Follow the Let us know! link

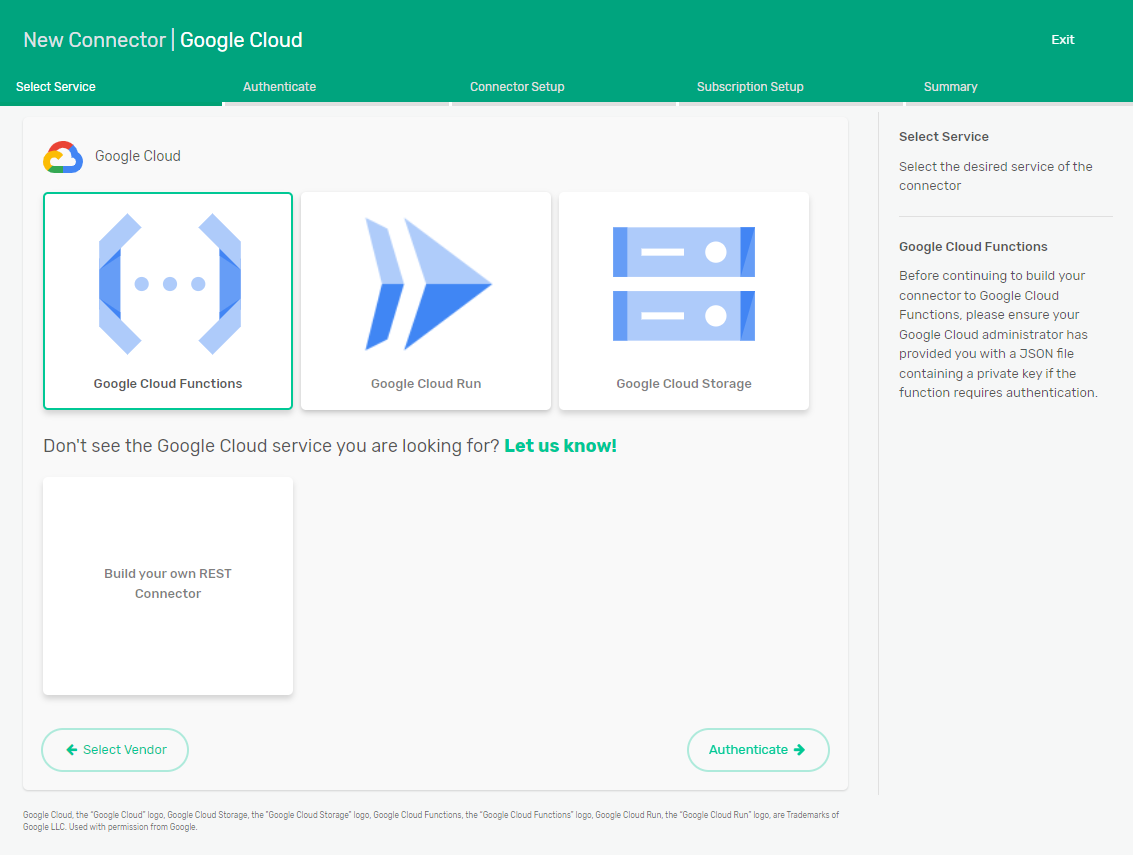coord(560,446)
